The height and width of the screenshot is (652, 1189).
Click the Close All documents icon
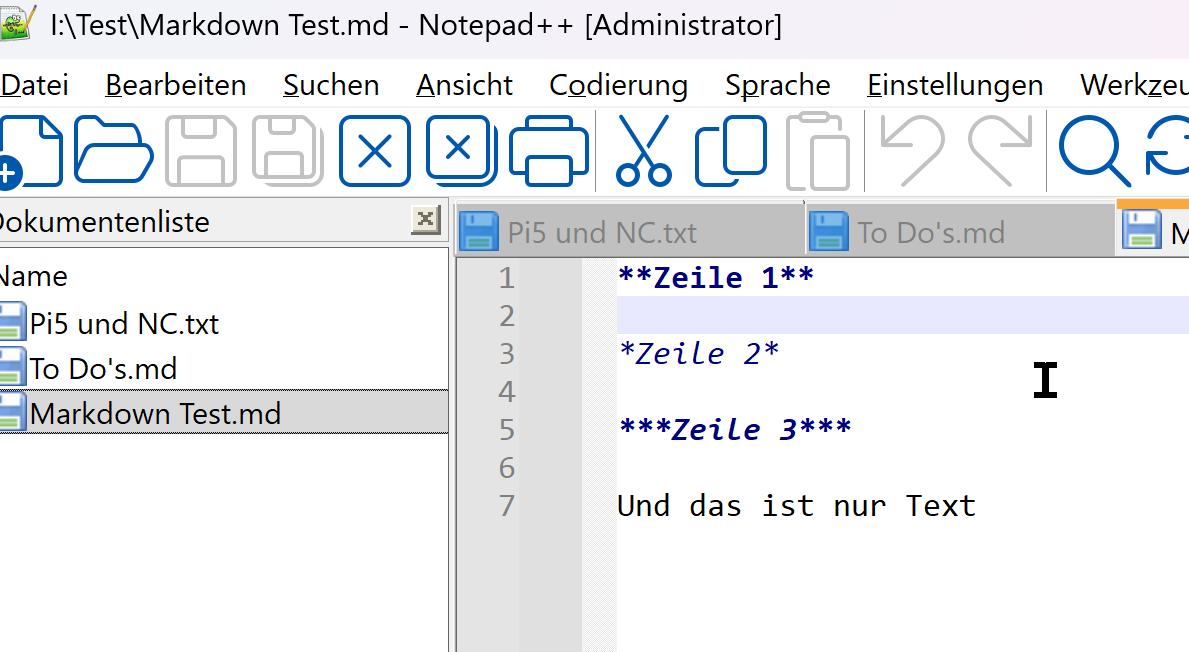point(462,151)
